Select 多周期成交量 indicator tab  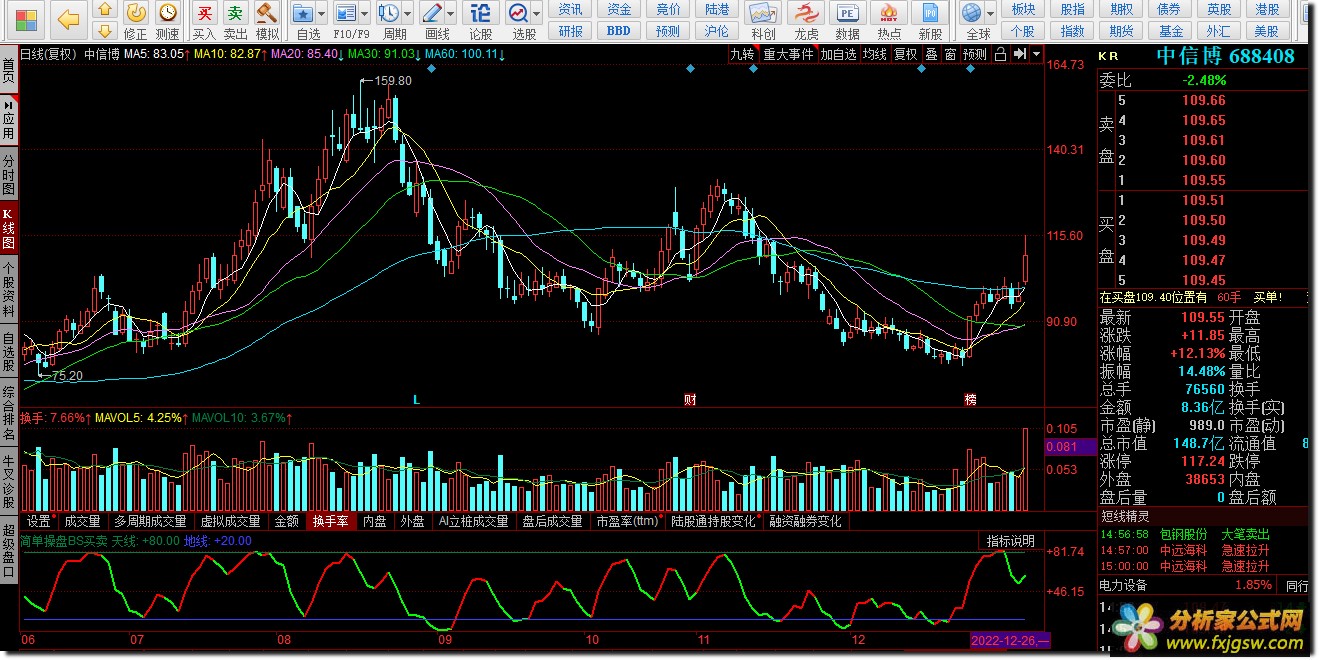pyautogui.click(x=150, y=521)
